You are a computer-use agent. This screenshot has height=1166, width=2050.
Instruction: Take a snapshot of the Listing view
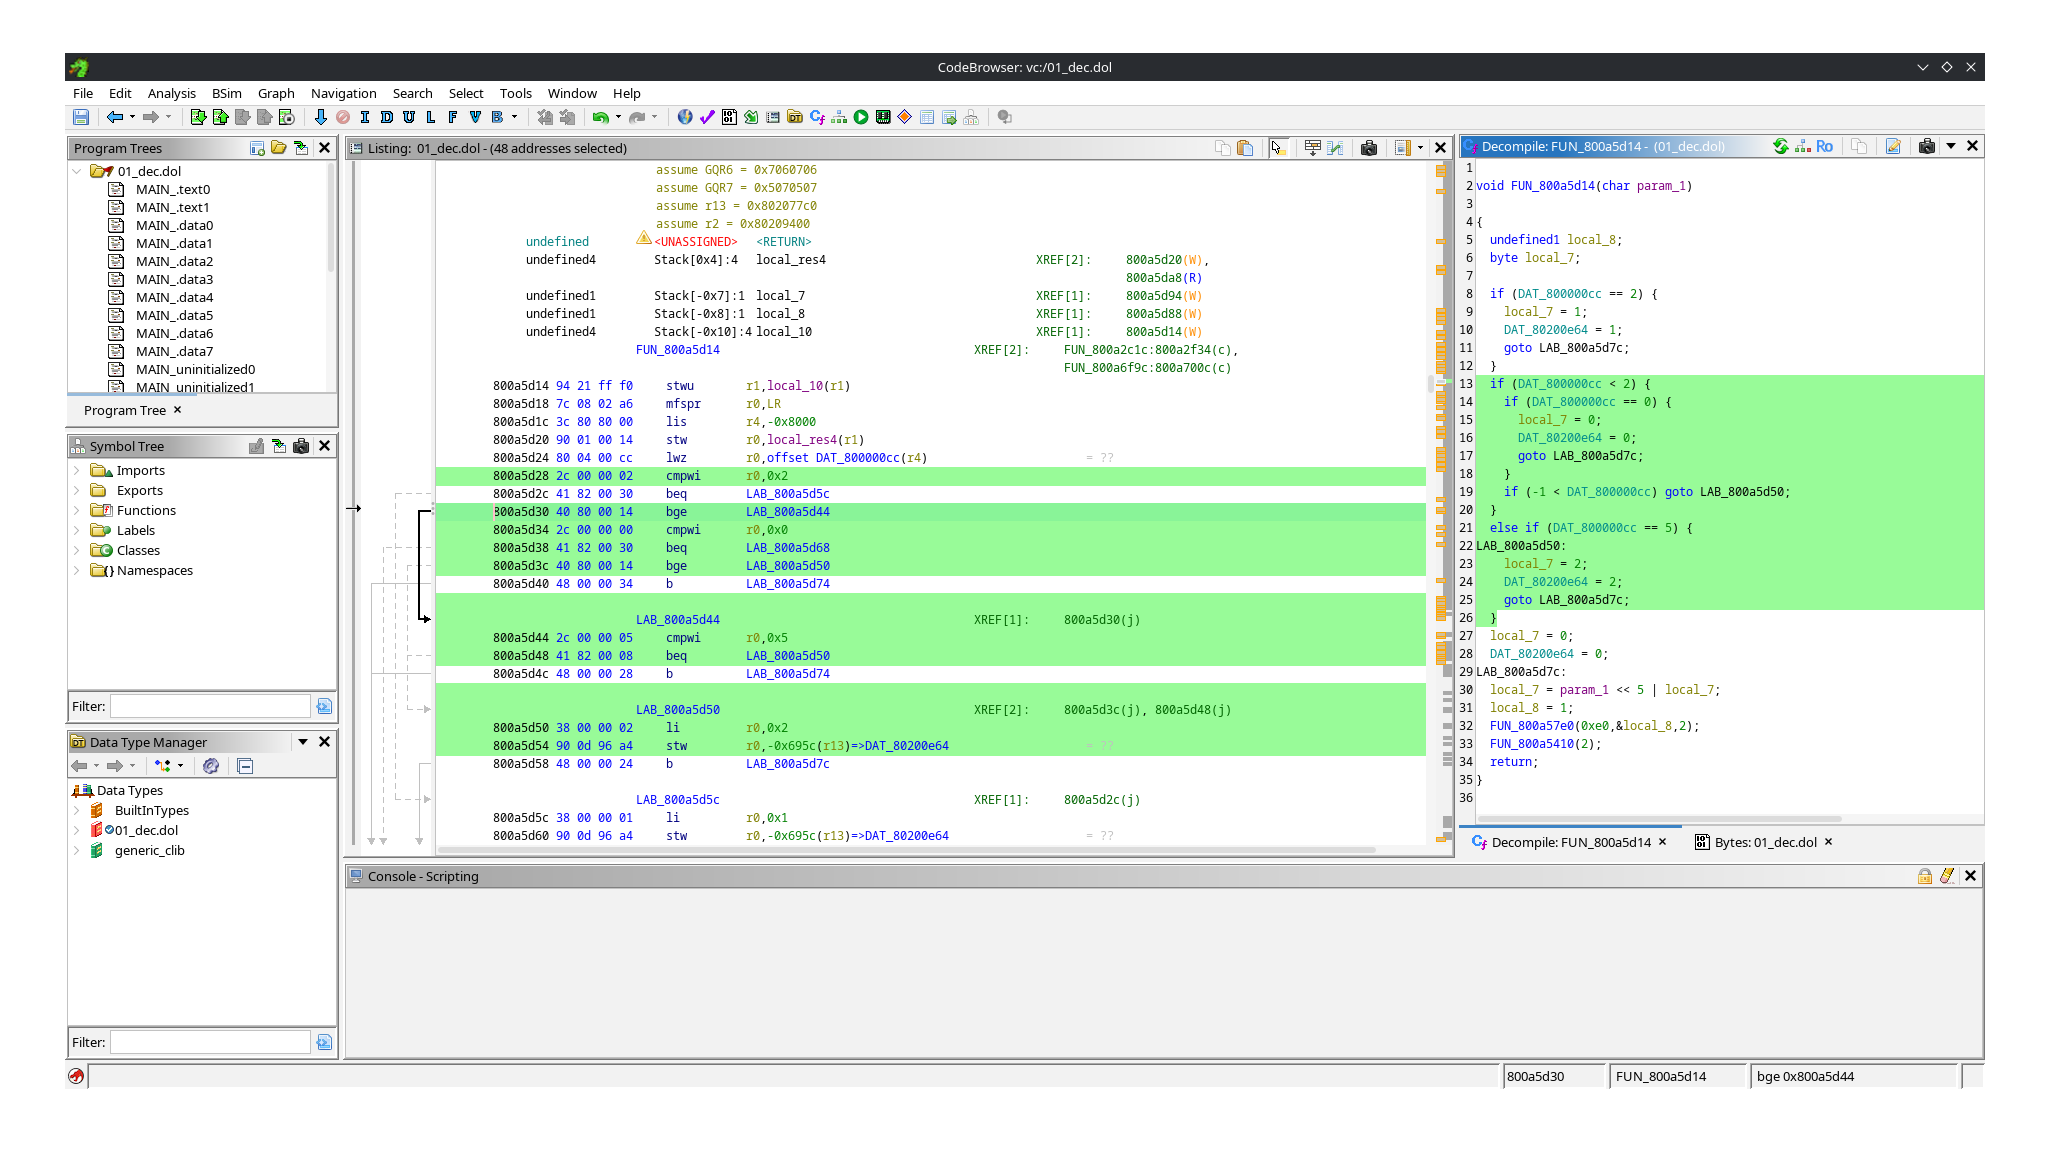[1369, 148]
